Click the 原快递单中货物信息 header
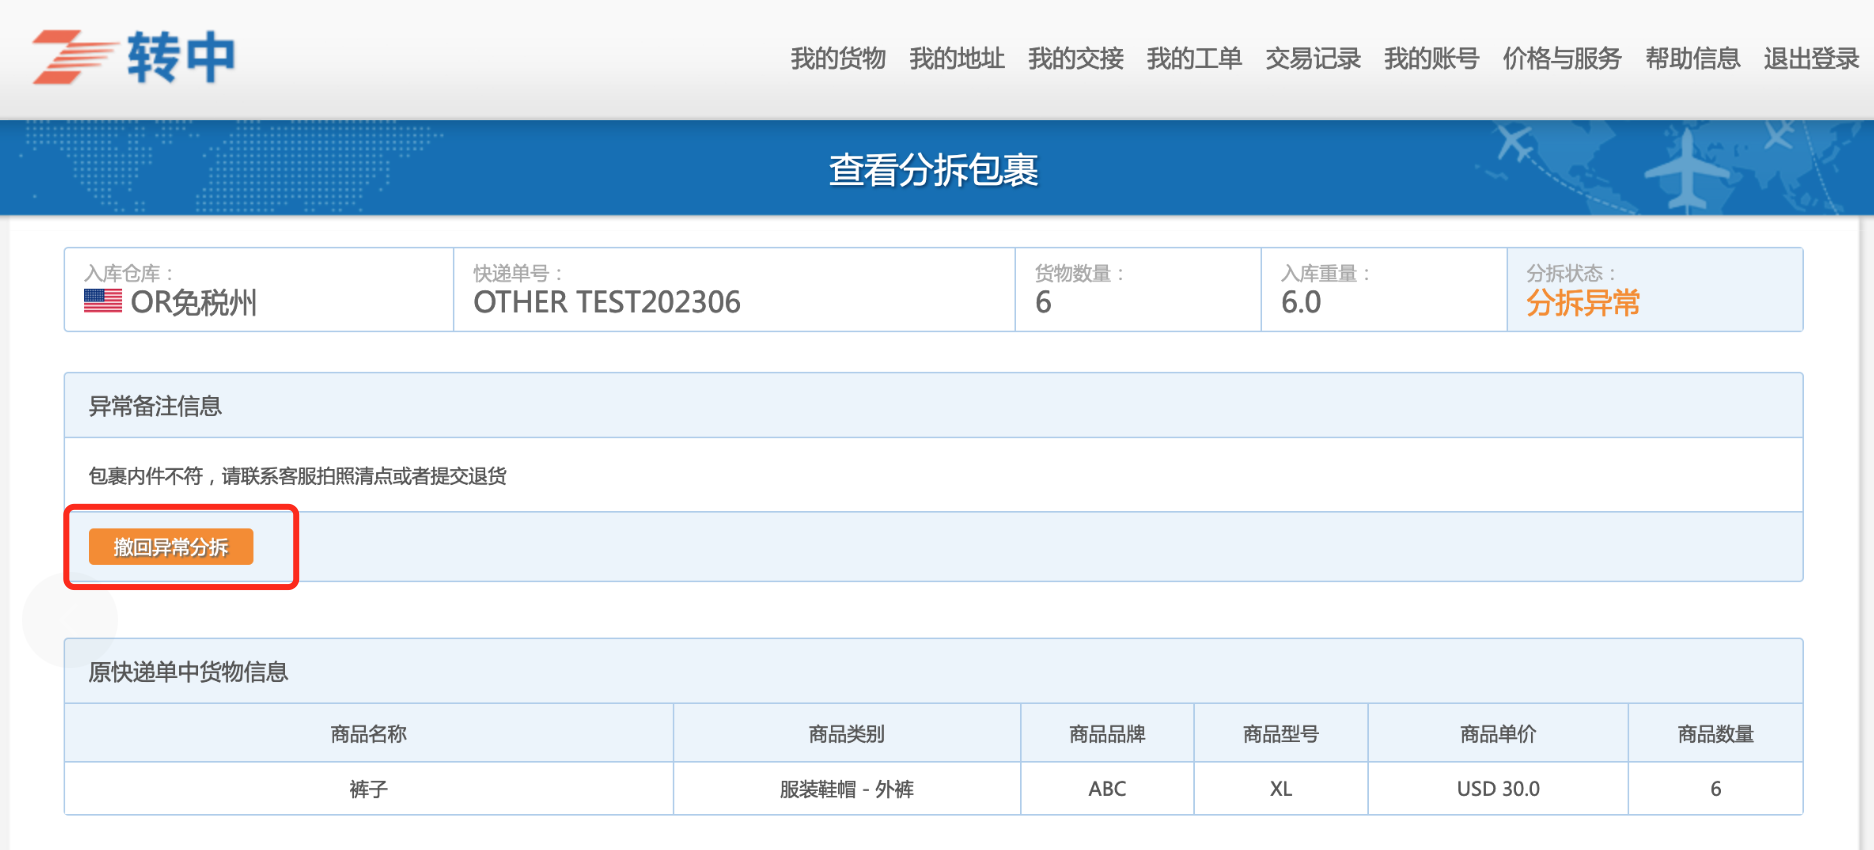The image size is (1874, 850). [933, 671]
